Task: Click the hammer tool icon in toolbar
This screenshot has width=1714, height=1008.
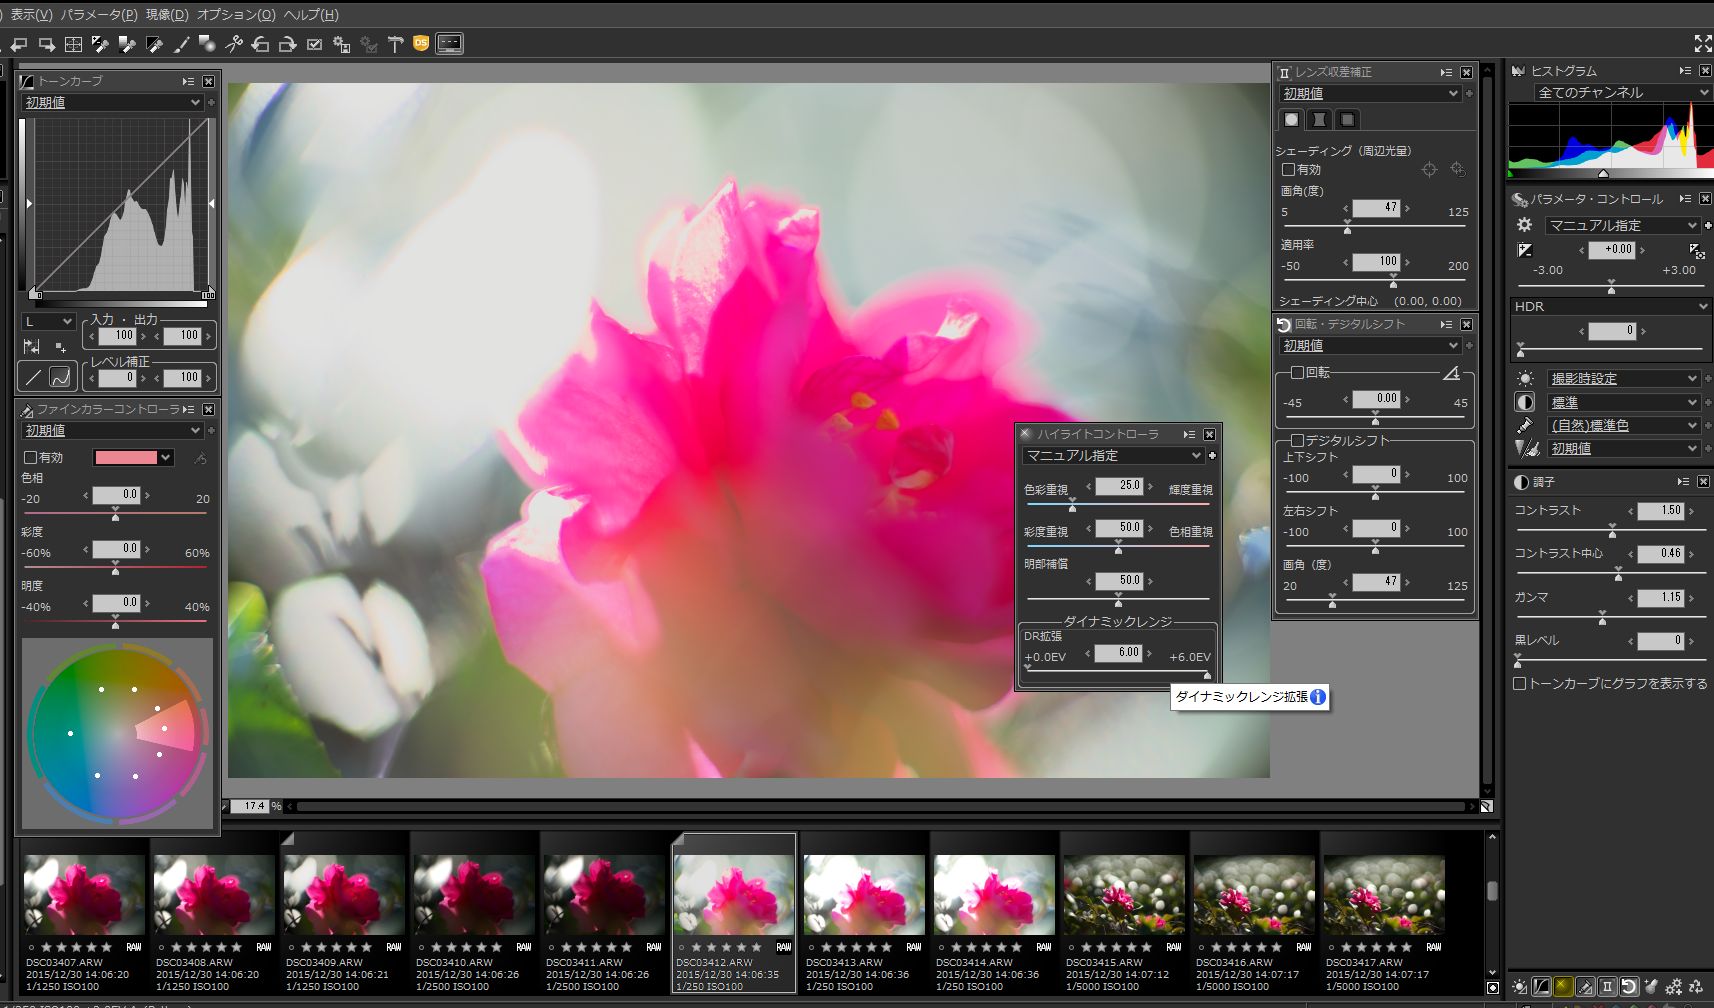Action: point(395,44)
